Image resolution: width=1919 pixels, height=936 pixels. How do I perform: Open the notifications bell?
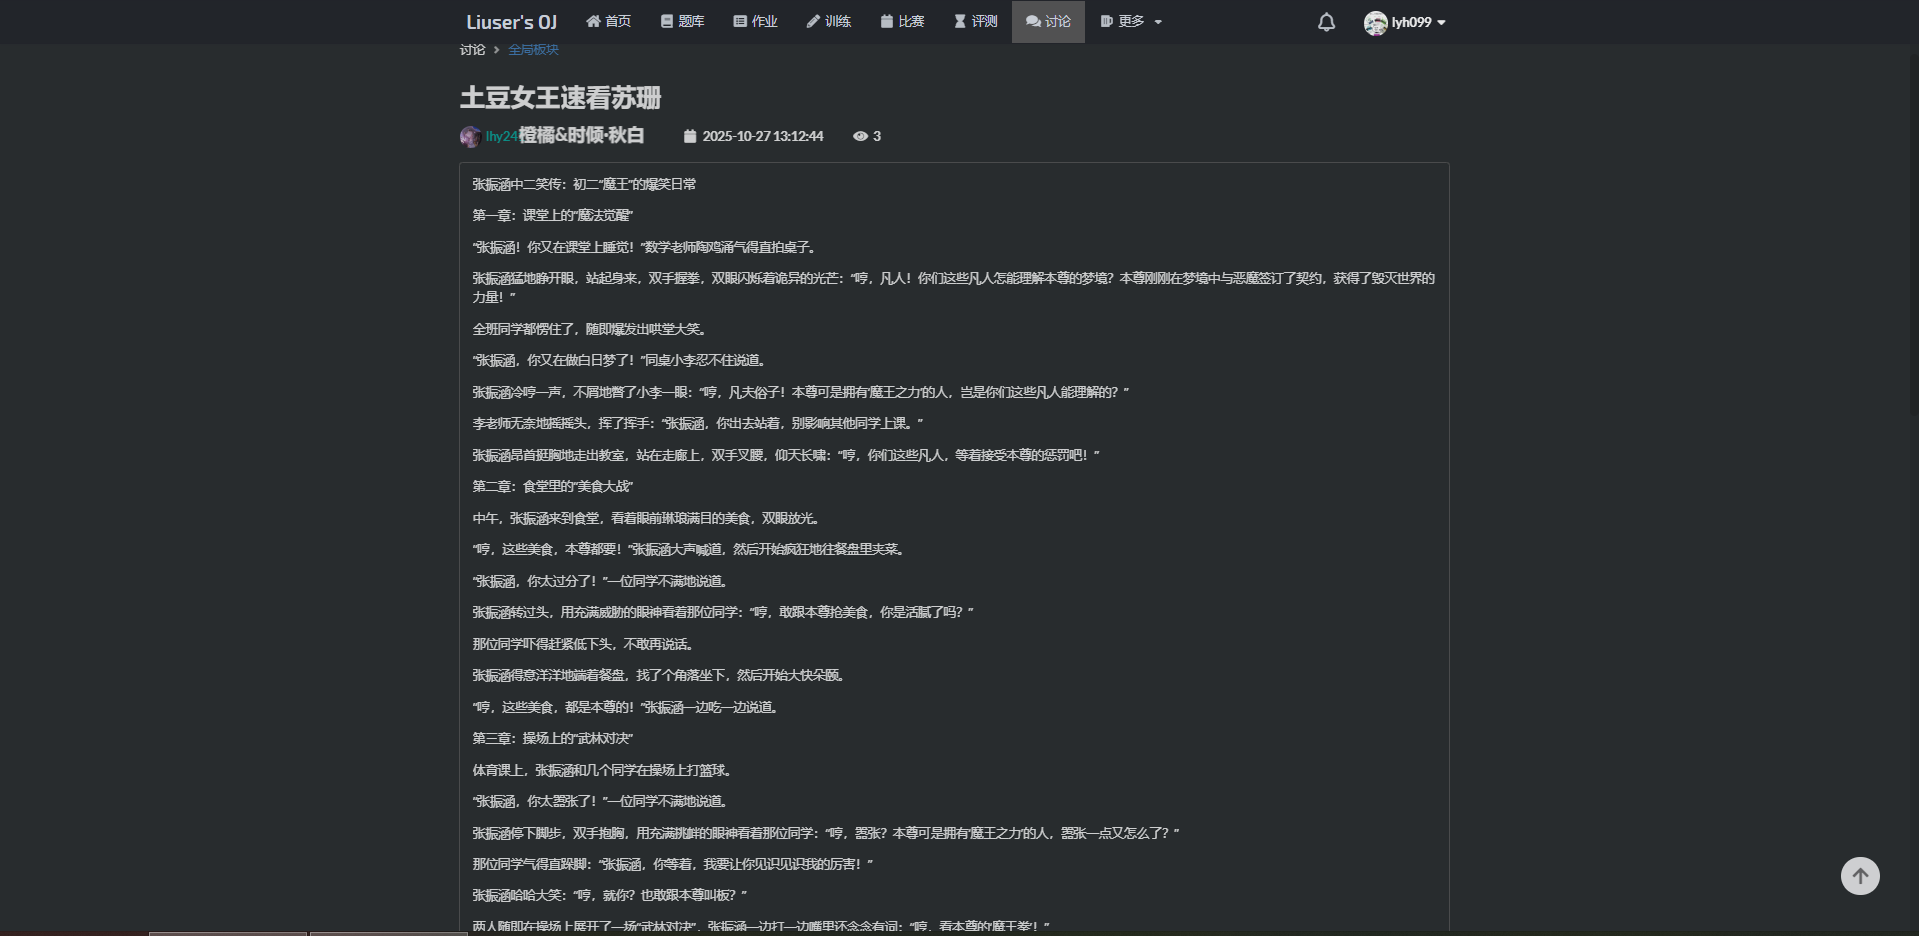1326,22
